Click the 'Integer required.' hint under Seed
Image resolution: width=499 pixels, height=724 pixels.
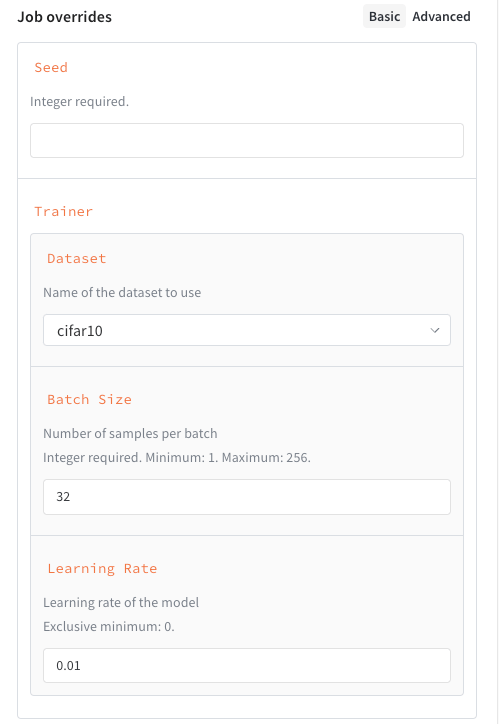(79, 102)
